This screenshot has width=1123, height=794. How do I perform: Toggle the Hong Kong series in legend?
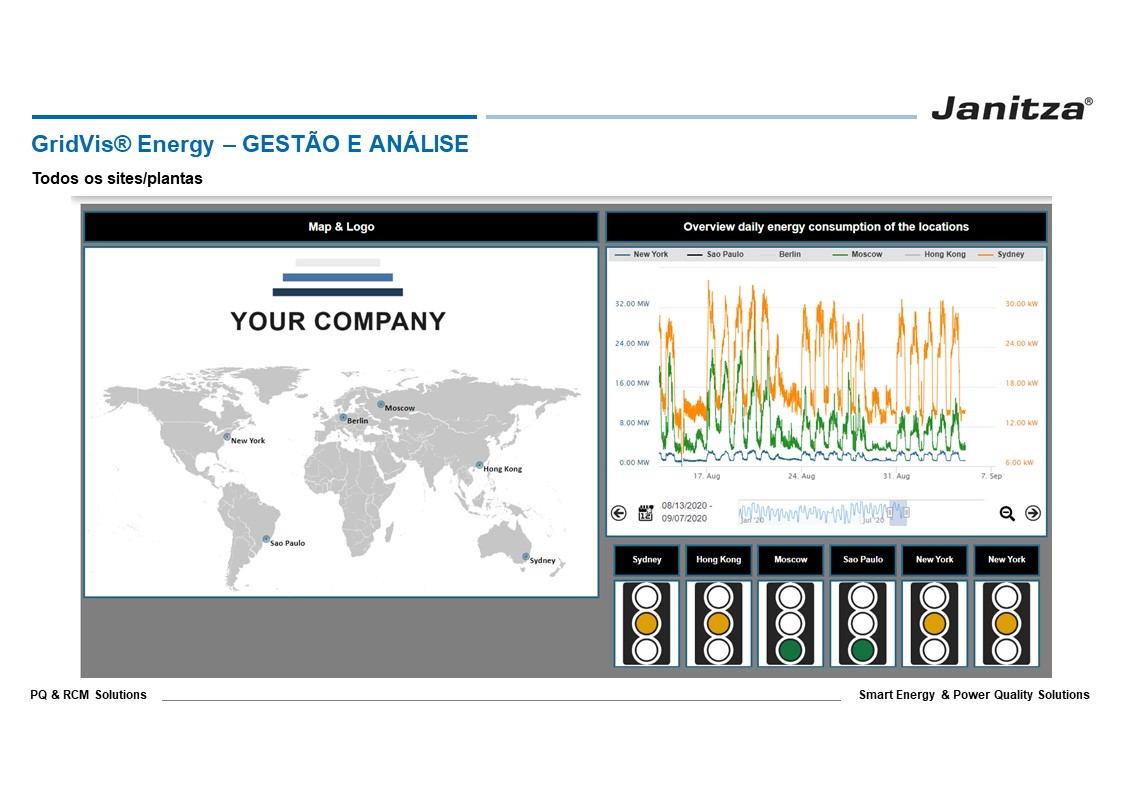coord(935,254)
